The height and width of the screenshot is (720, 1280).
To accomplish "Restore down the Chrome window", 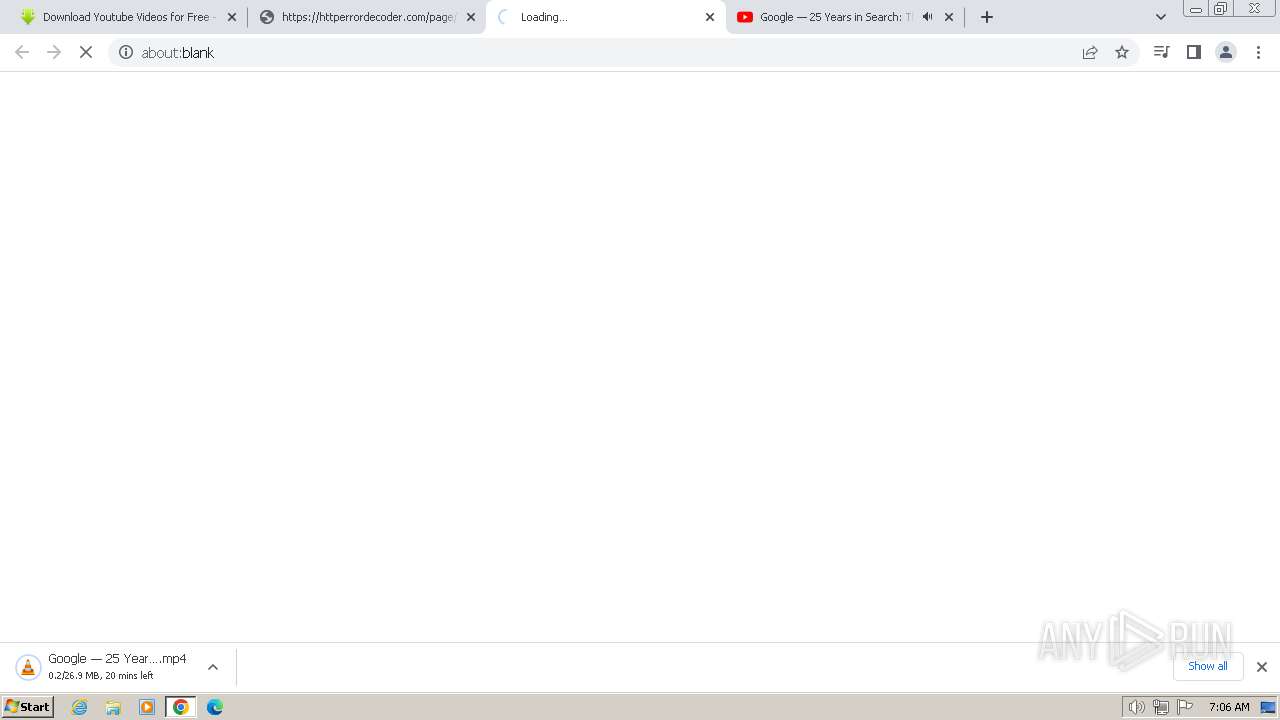I will [x=1221, y=9].
